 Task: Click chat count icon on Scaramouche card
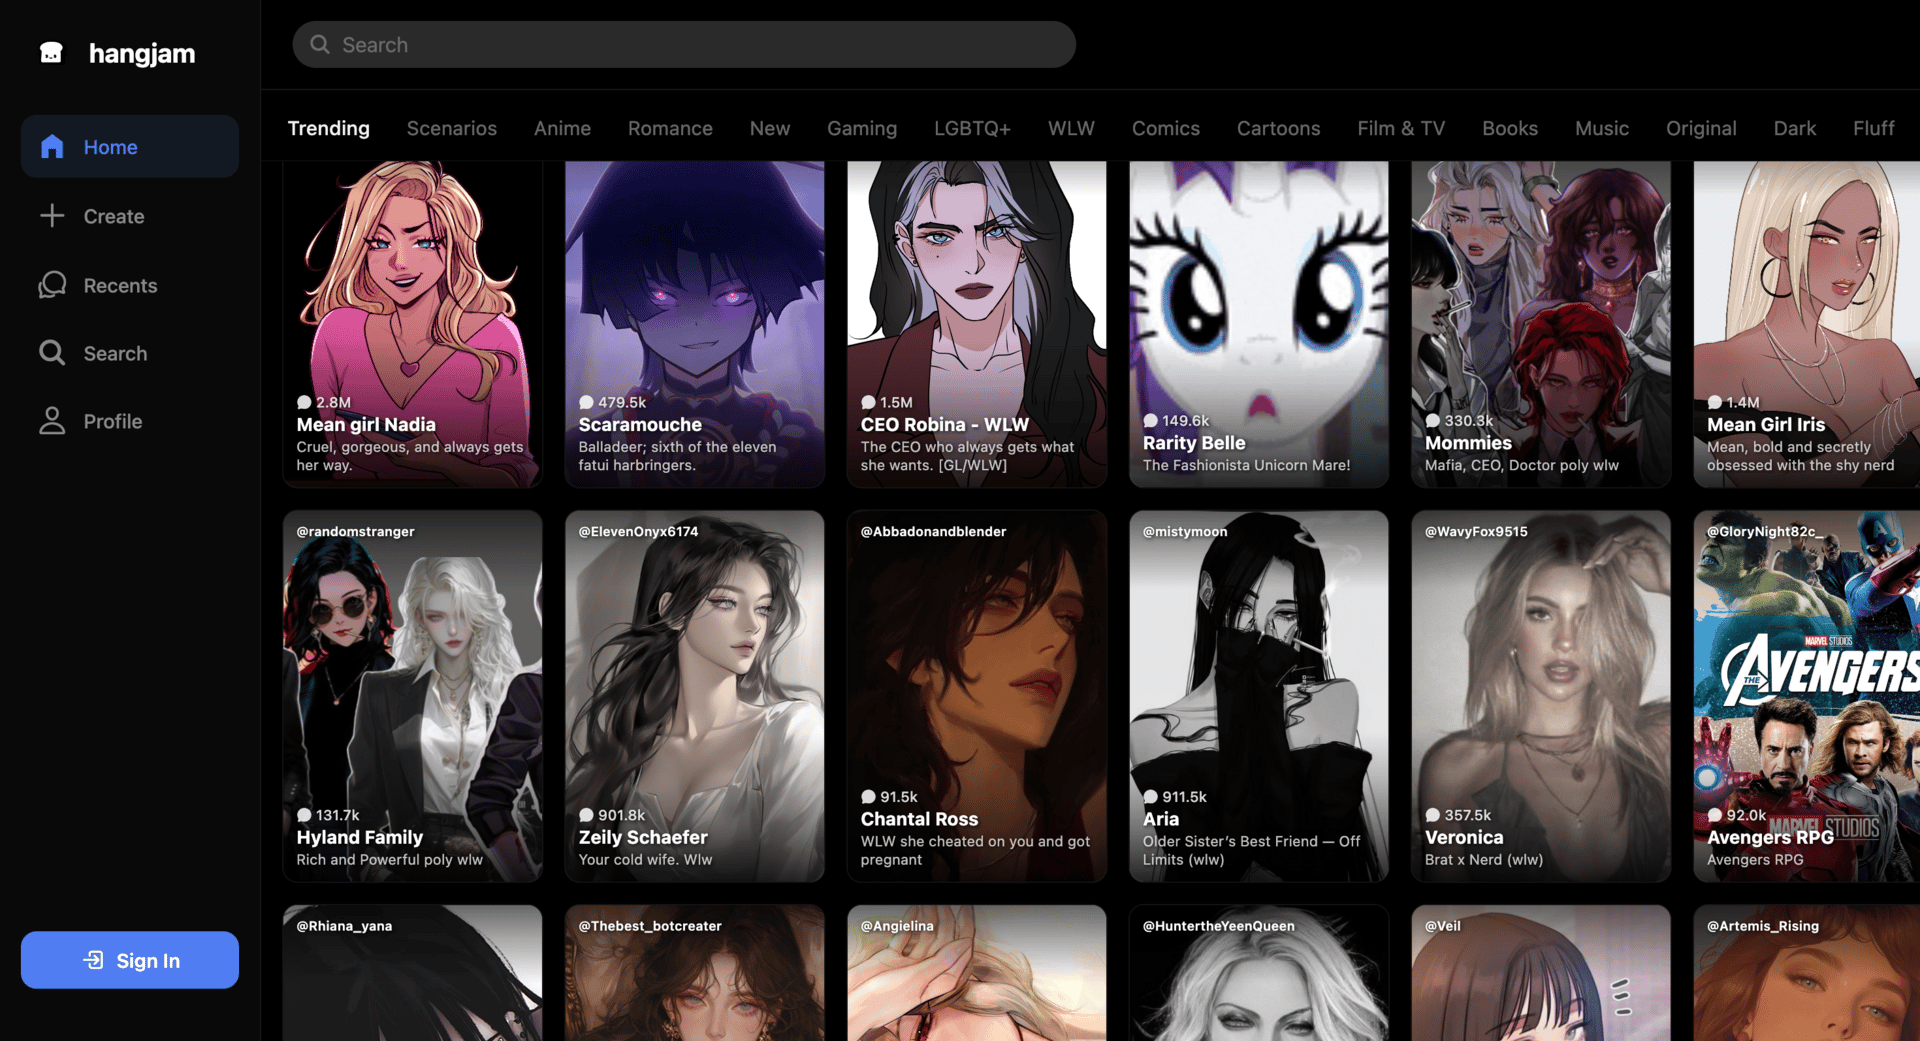point(586,402)
